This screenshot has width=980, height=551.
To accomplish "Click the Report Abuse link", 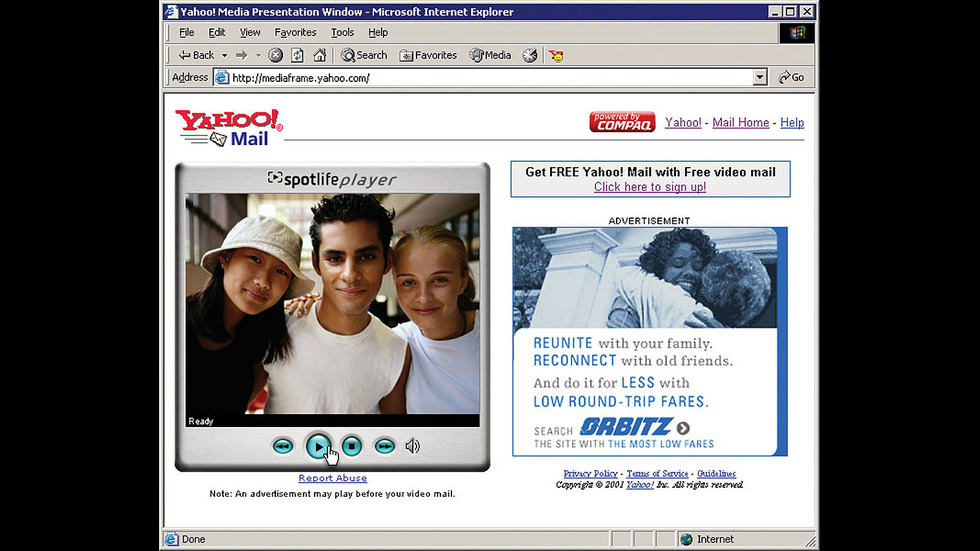I will (x=332, y=479).
